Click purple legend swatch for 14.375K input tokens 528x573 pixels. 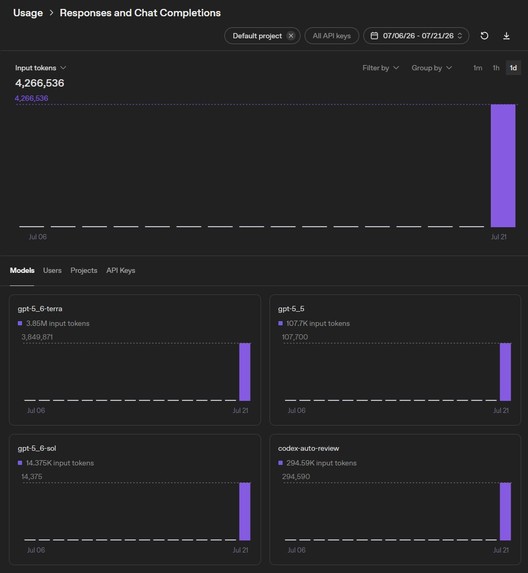(20, 463)
